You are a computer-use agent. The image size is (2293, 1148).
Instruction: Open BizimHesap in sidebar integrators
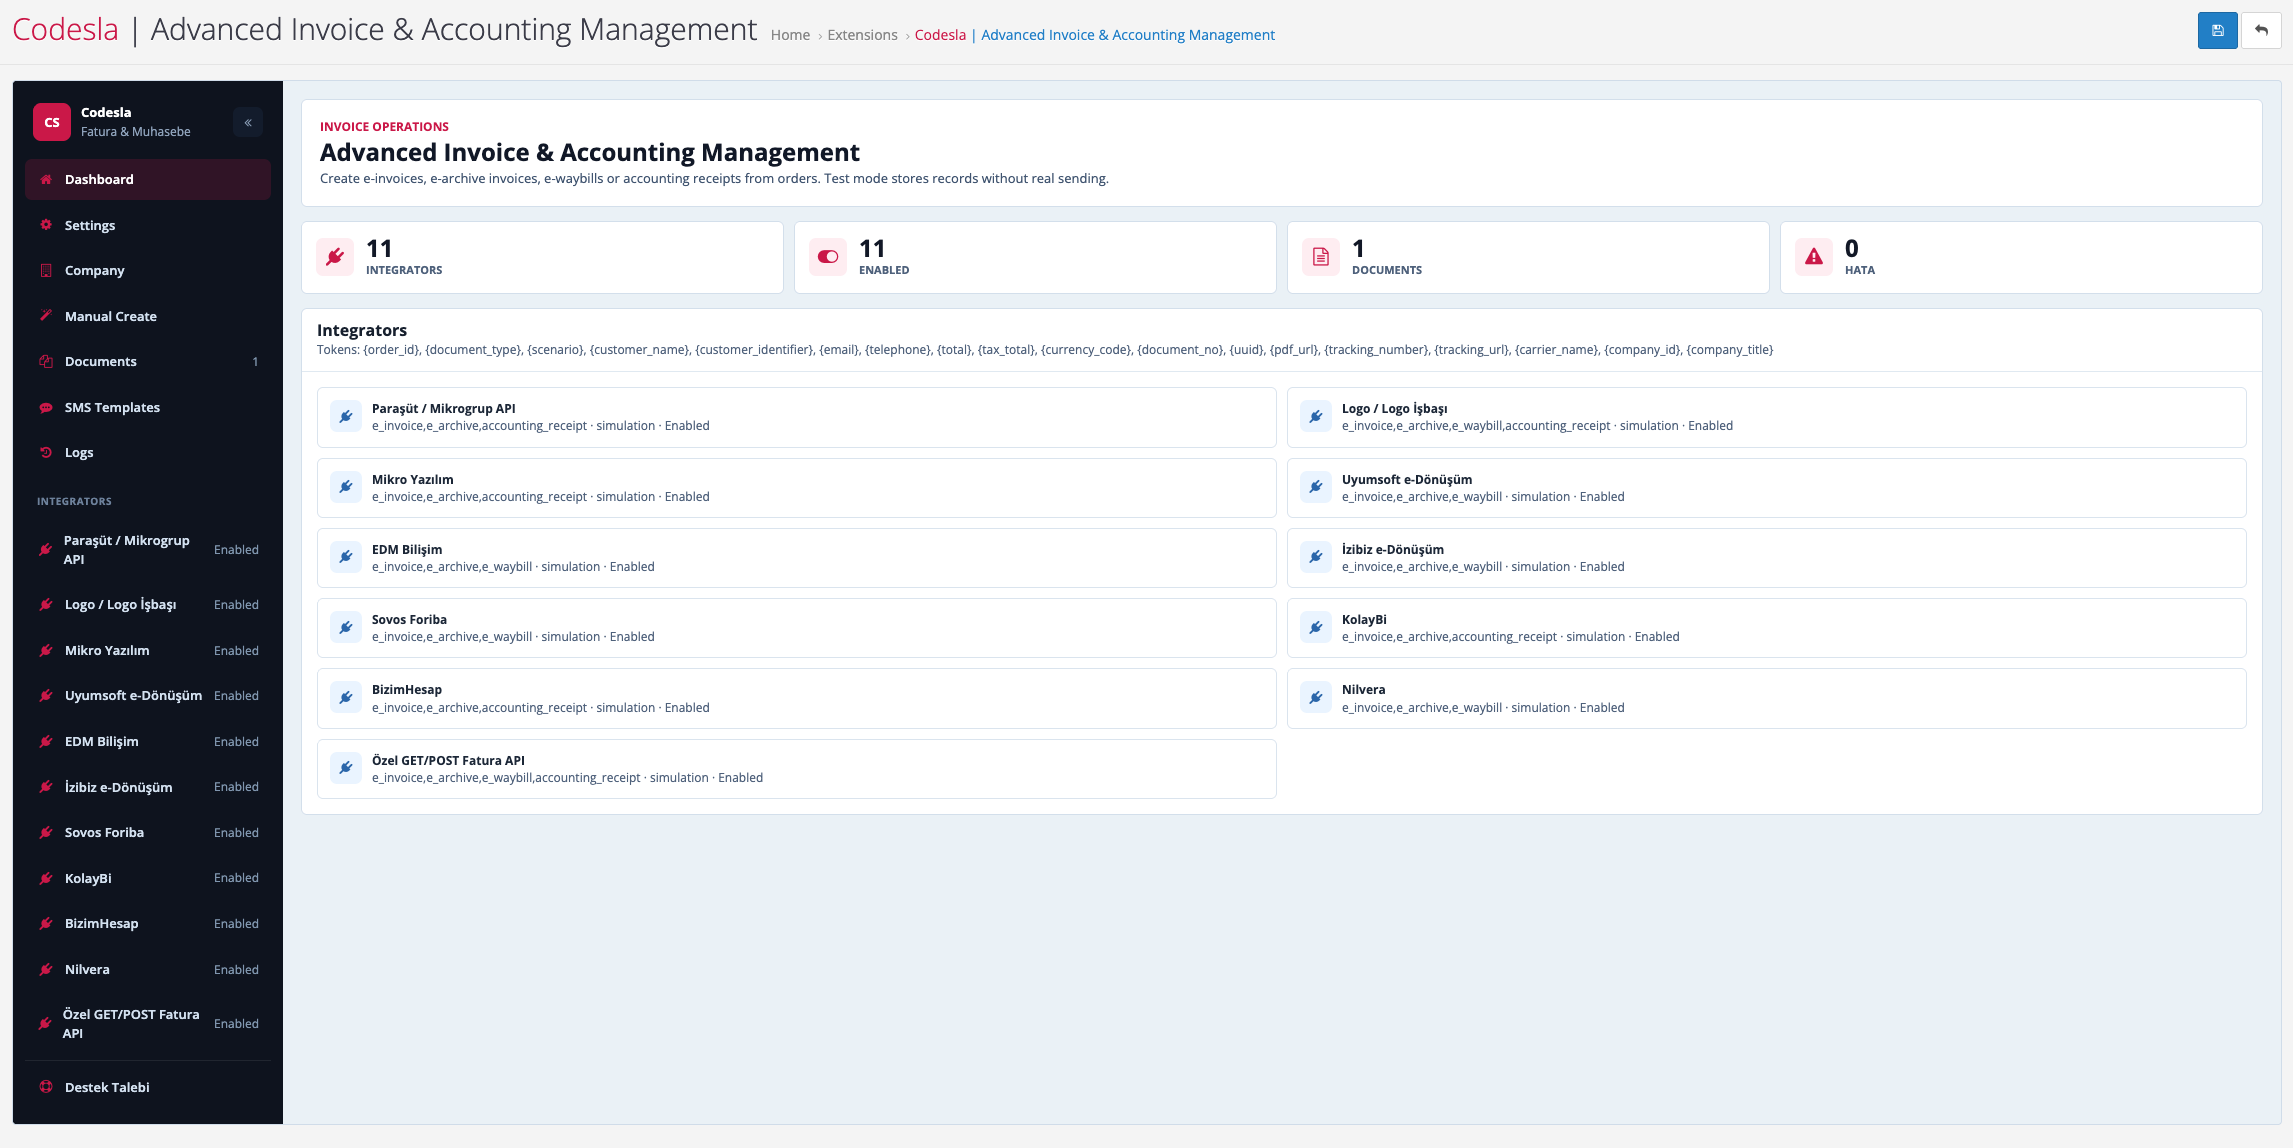pos(148,923)
